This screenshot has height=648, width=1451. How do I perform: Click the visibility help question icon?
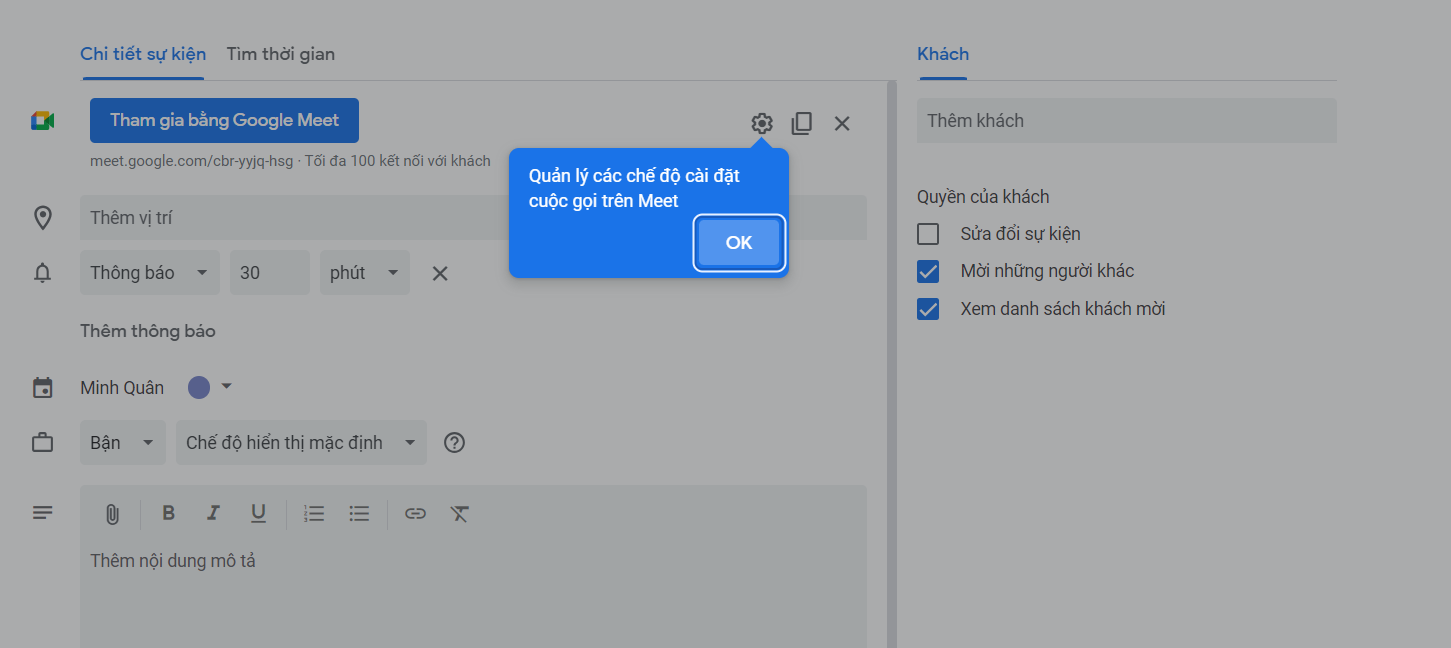454,442
